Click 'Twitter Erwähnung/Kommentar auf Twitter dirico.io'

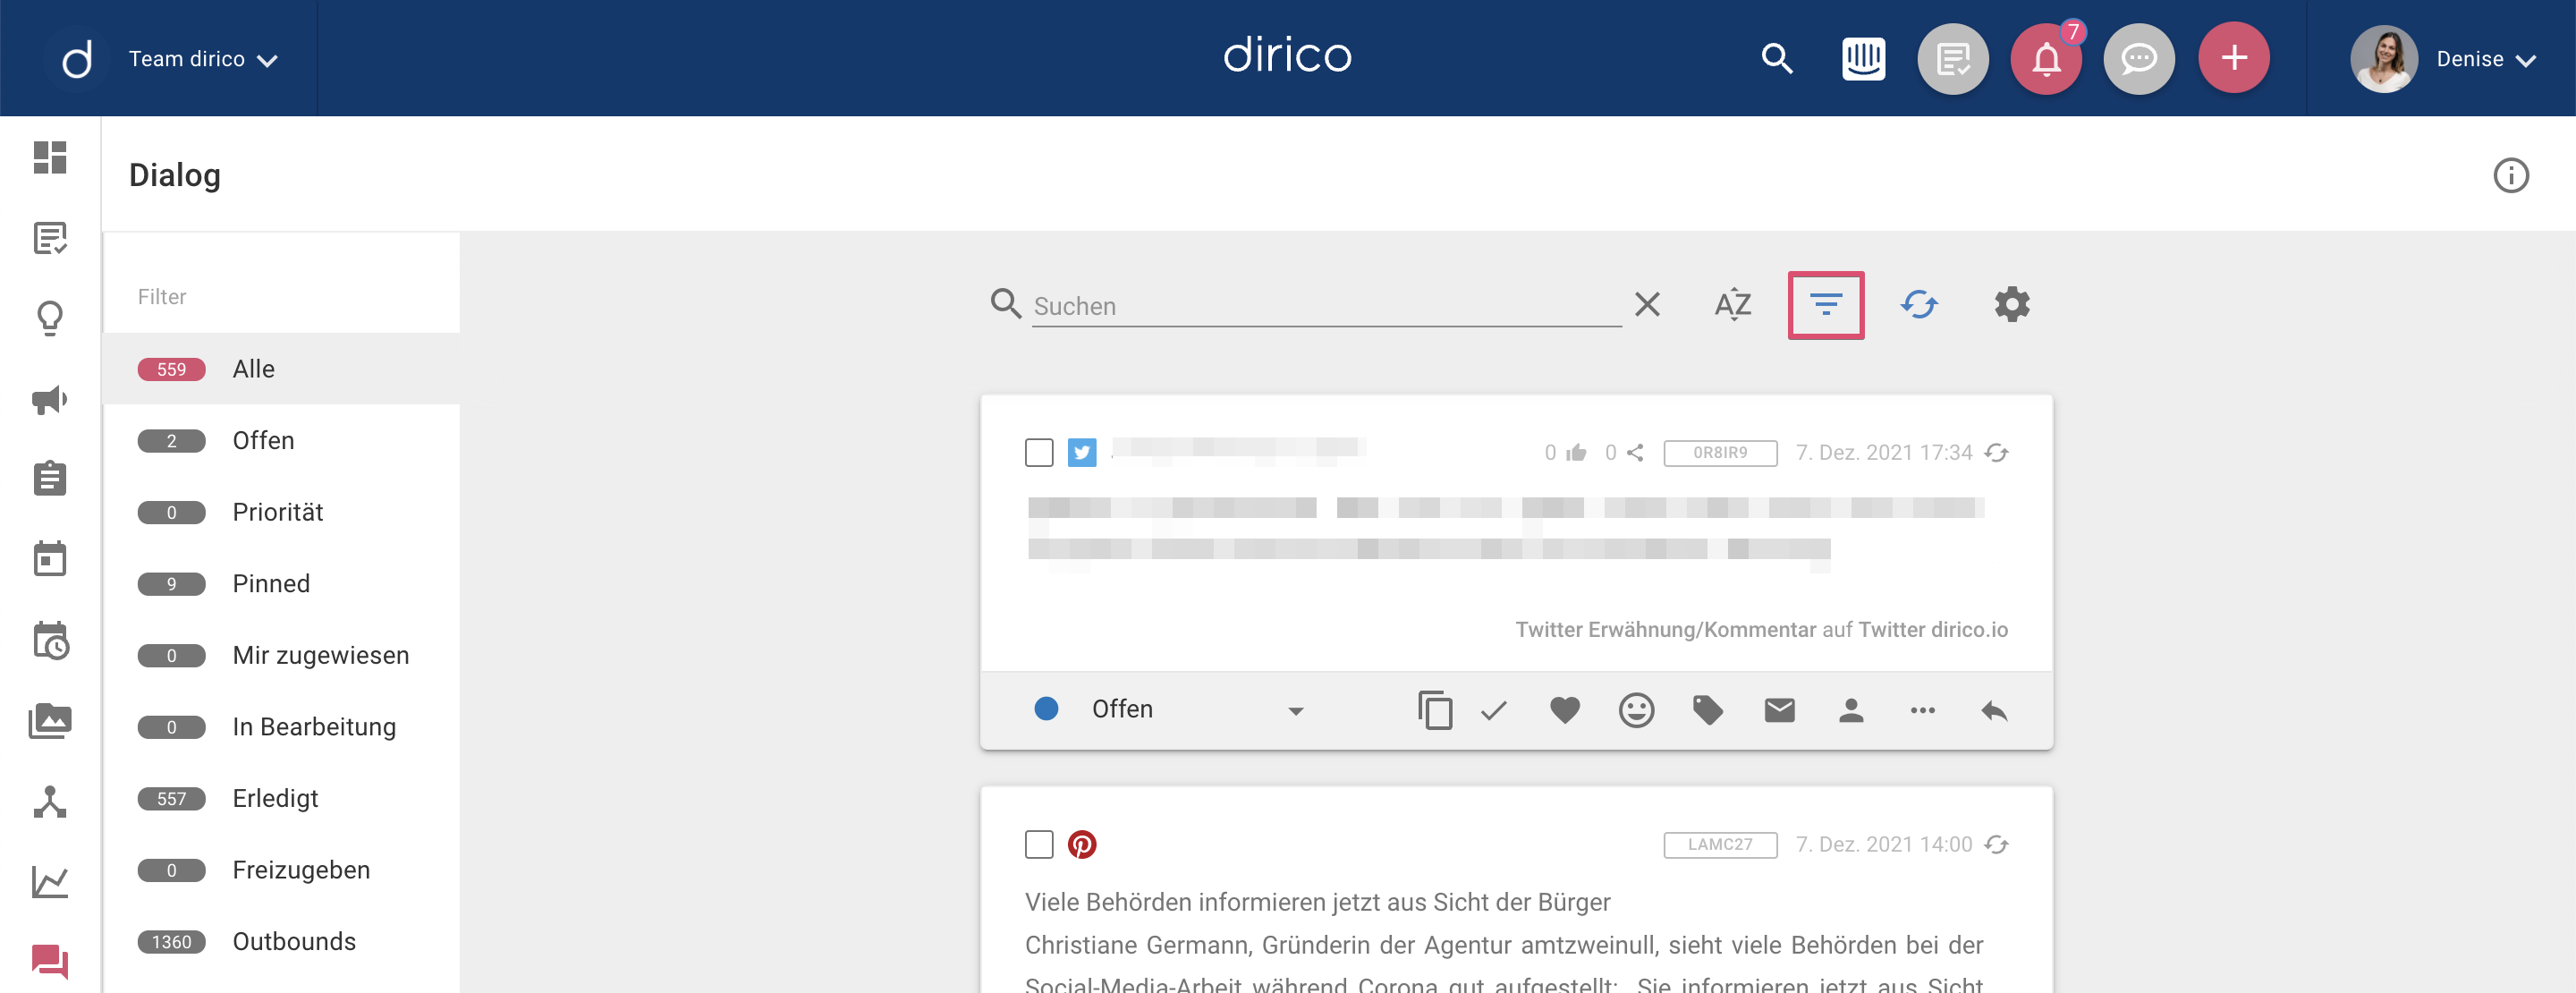coord(1761,630)
